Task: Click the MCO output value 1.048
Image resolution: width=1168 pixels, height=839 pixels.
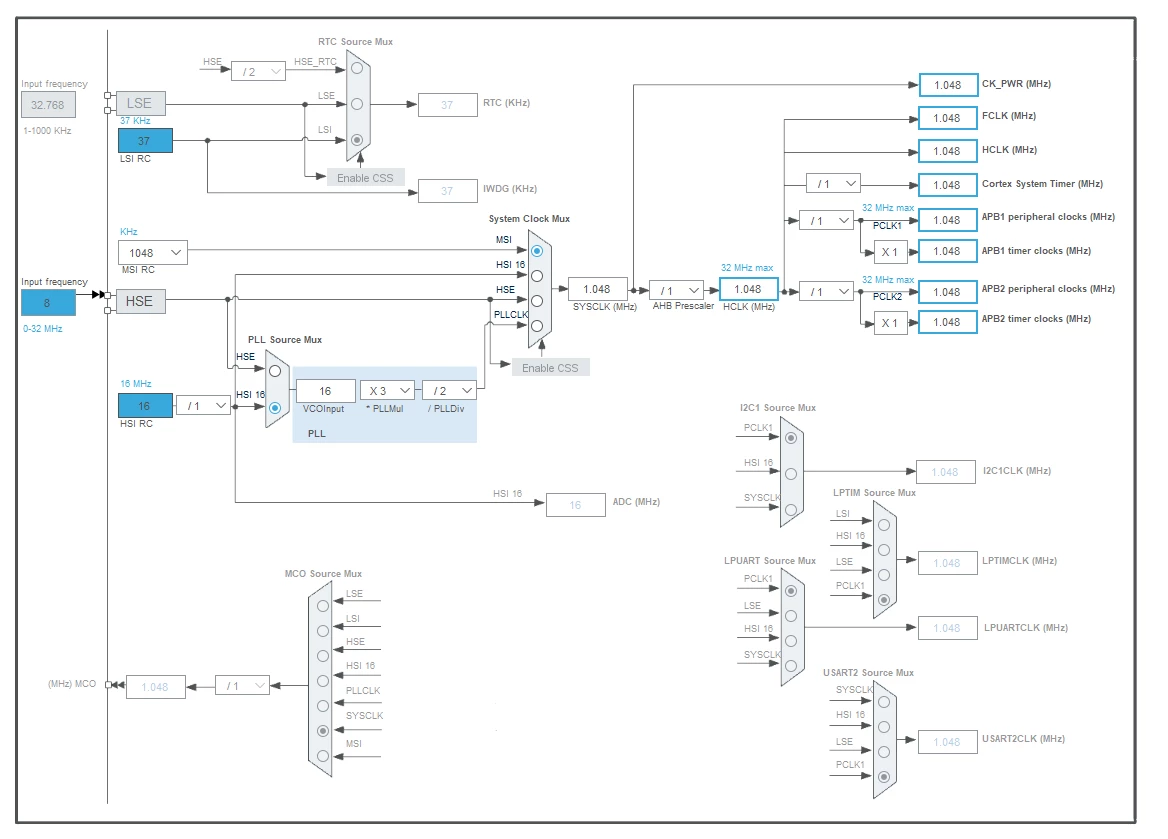Action: 156,687
